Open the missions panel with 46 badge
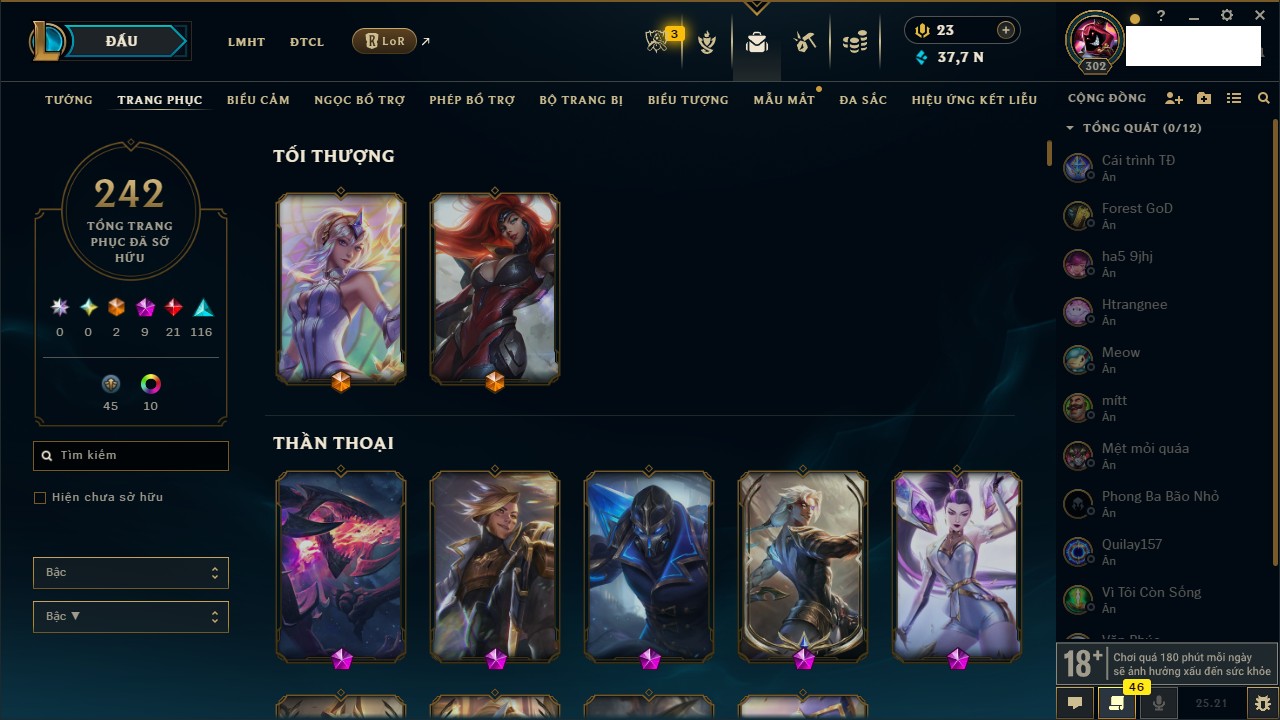This screenshot has height=720, width=1280. pos(1117,703)
